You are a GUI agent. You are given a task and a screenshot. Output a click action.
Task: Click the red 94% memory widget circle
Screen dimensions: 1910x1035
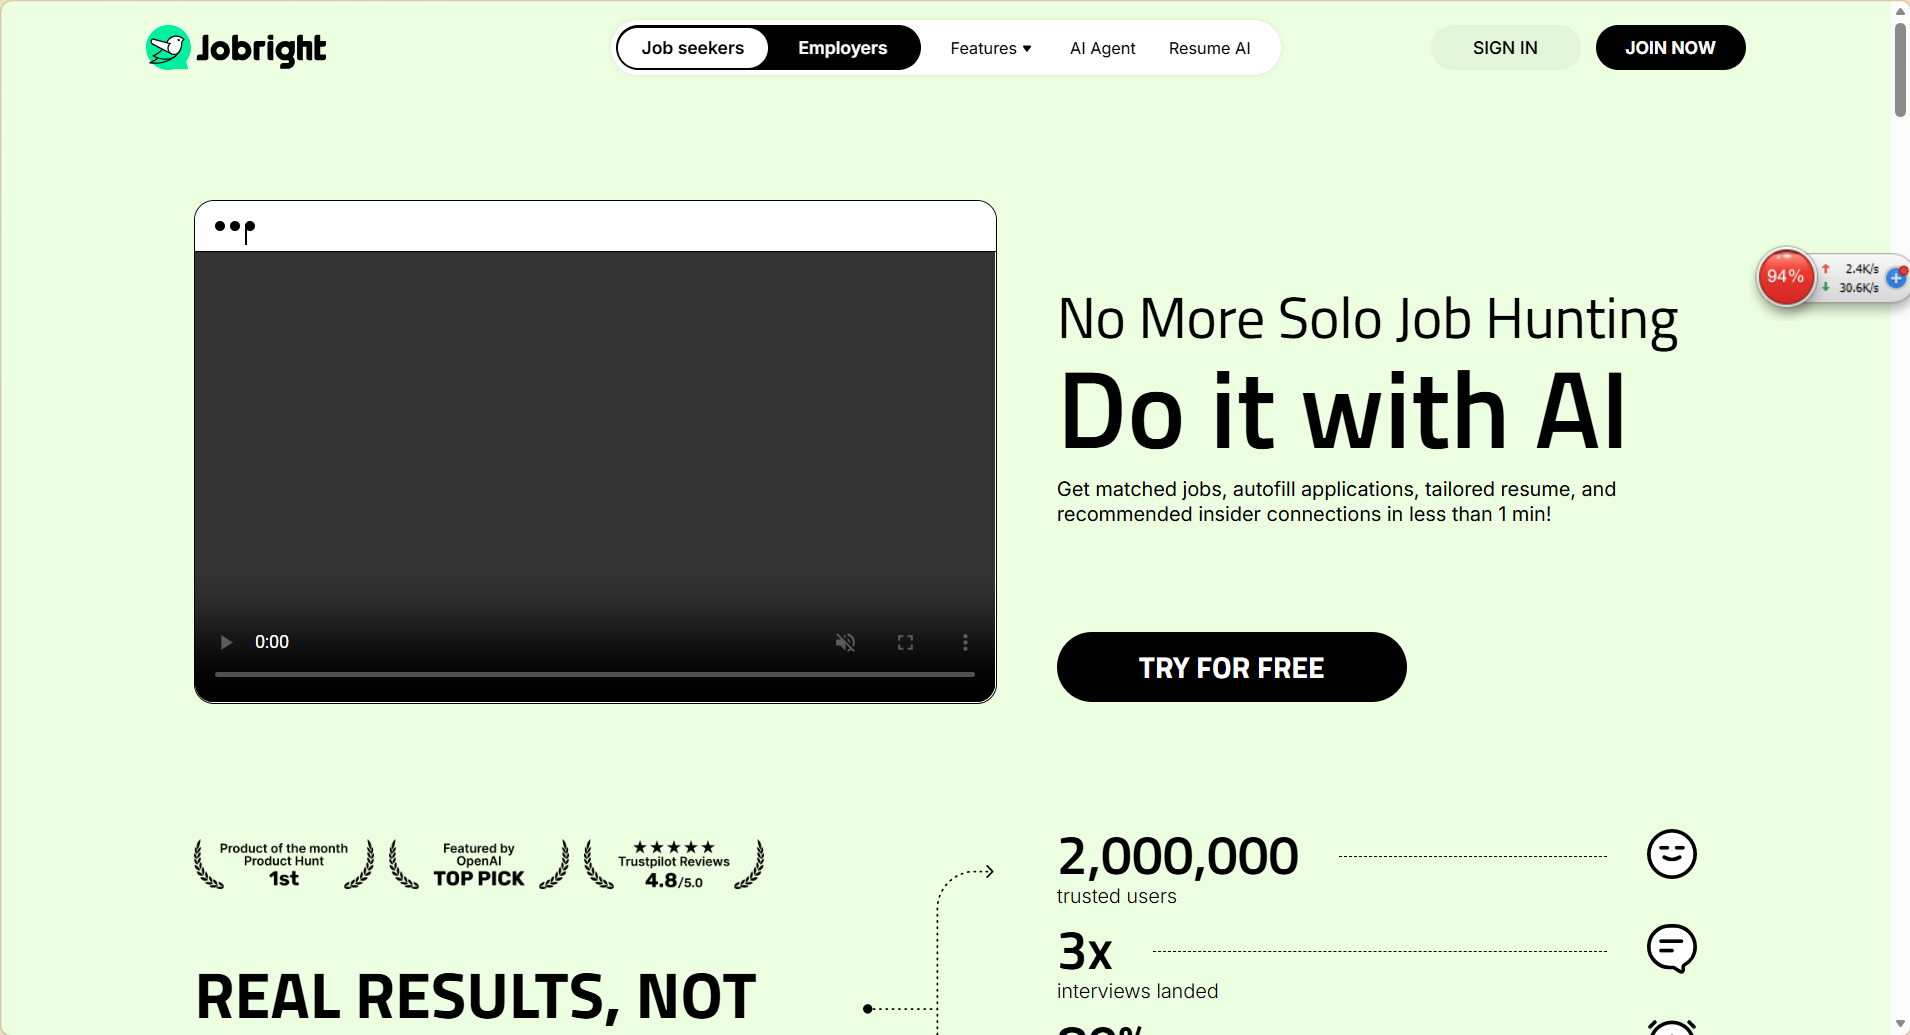(1785, 276)
